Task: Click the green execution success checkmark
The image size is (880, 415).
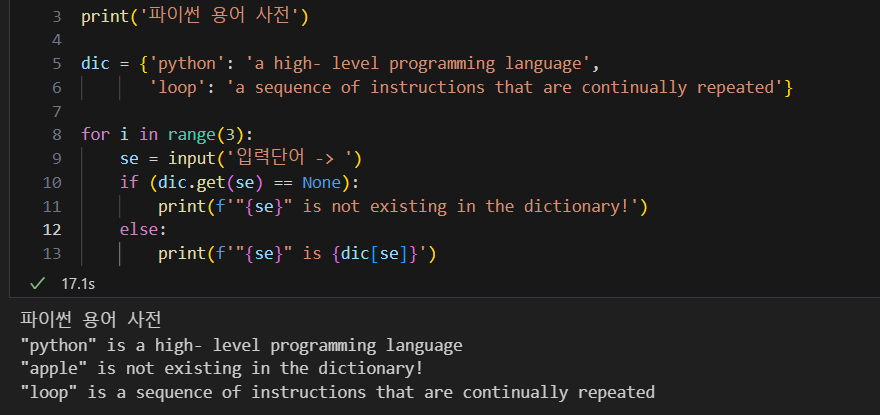Action: tap(37, 284)
